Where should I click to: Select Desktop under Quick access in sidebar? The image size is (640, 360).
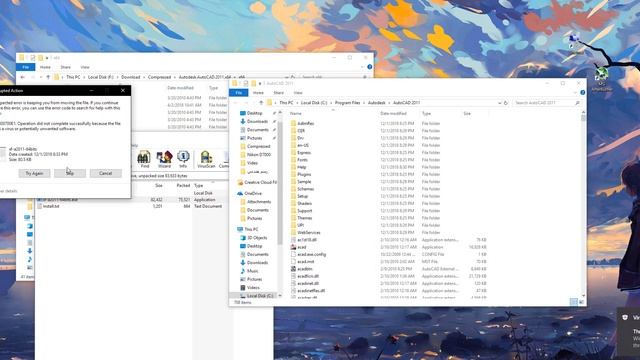[254, 113]
